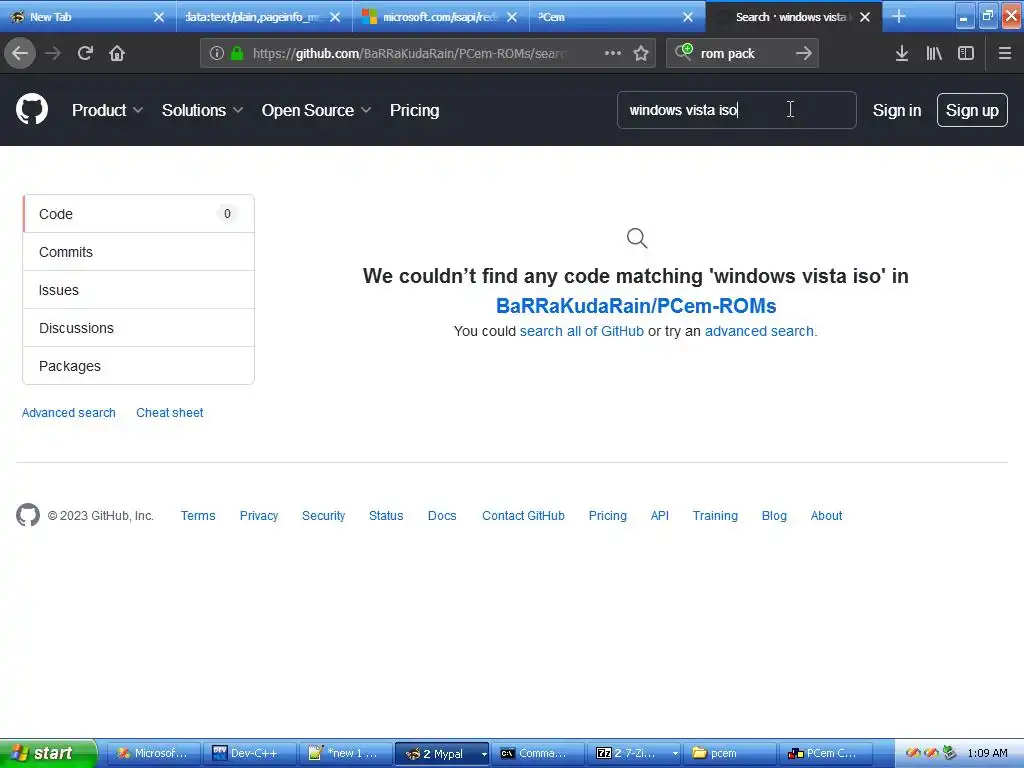Open Contact GitHub footer link

pos(523,516)
